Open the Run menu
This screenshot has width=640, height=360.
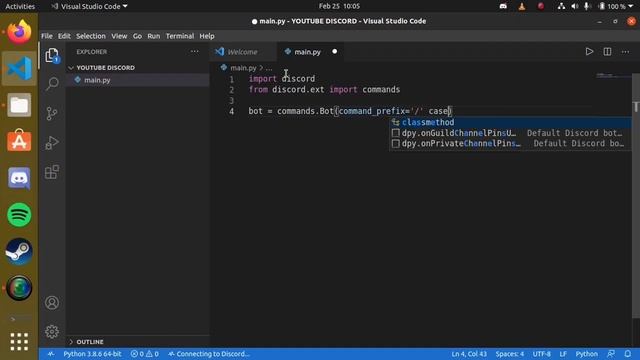(153, 36)
